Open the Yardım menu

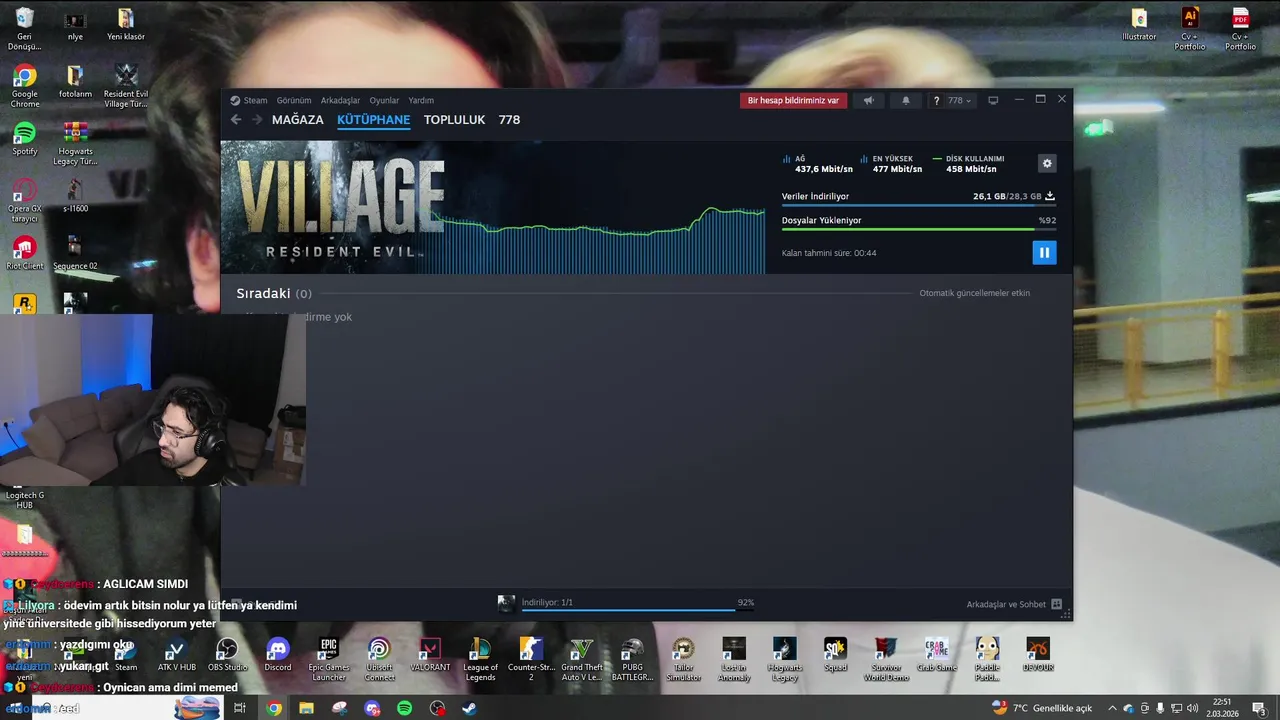point(421,100)
